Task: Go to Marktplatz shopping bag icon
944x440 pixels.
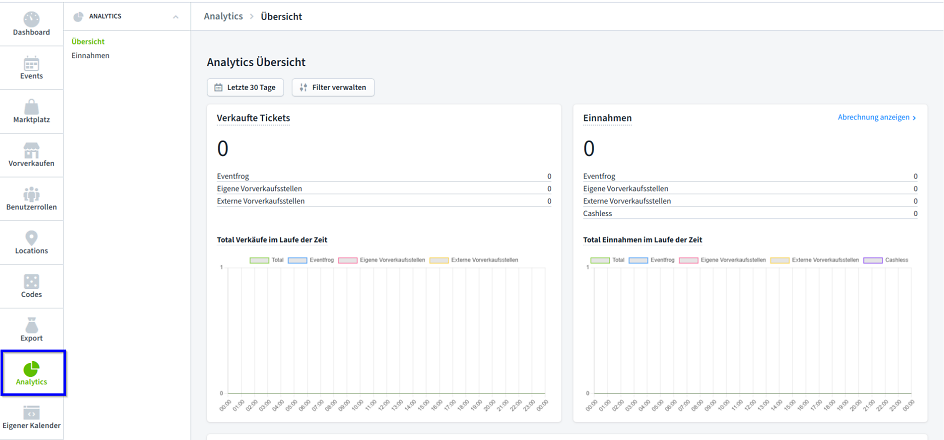Action: pos(31,108)
